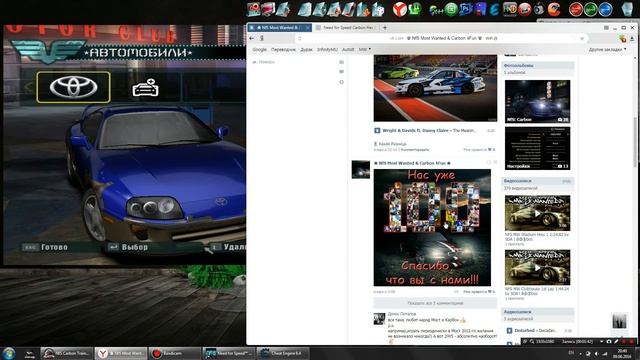
Task: Play the Disturbed audio track
Action: (509, 331)
